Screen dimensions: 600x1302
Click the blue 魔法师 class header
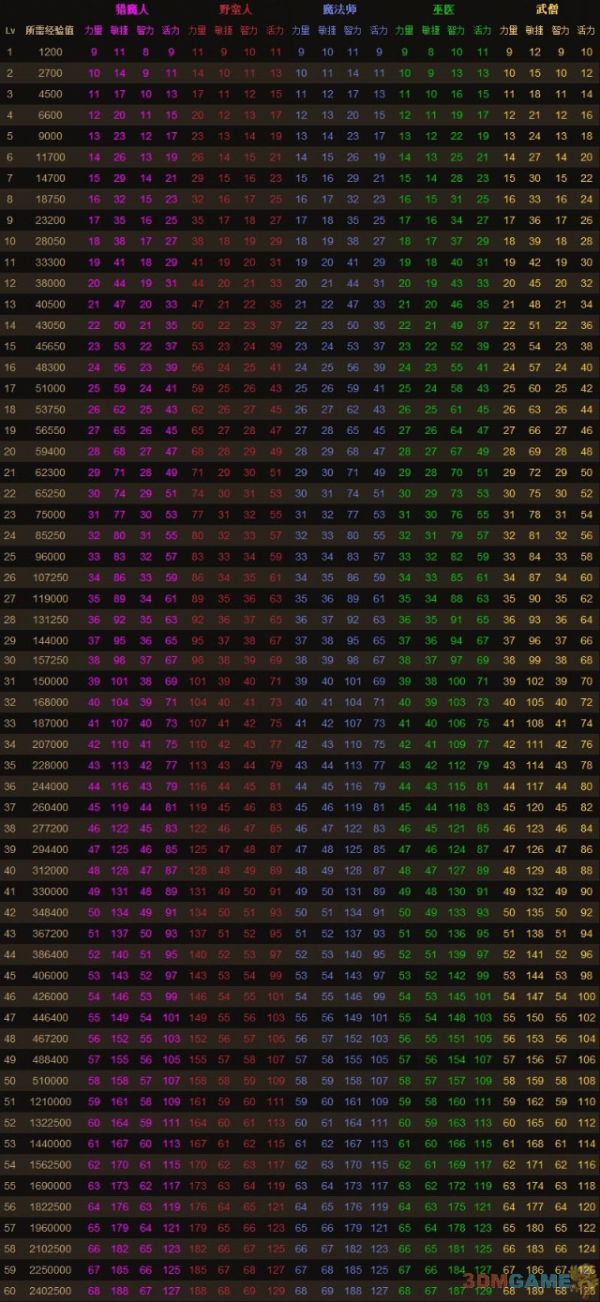339,9
